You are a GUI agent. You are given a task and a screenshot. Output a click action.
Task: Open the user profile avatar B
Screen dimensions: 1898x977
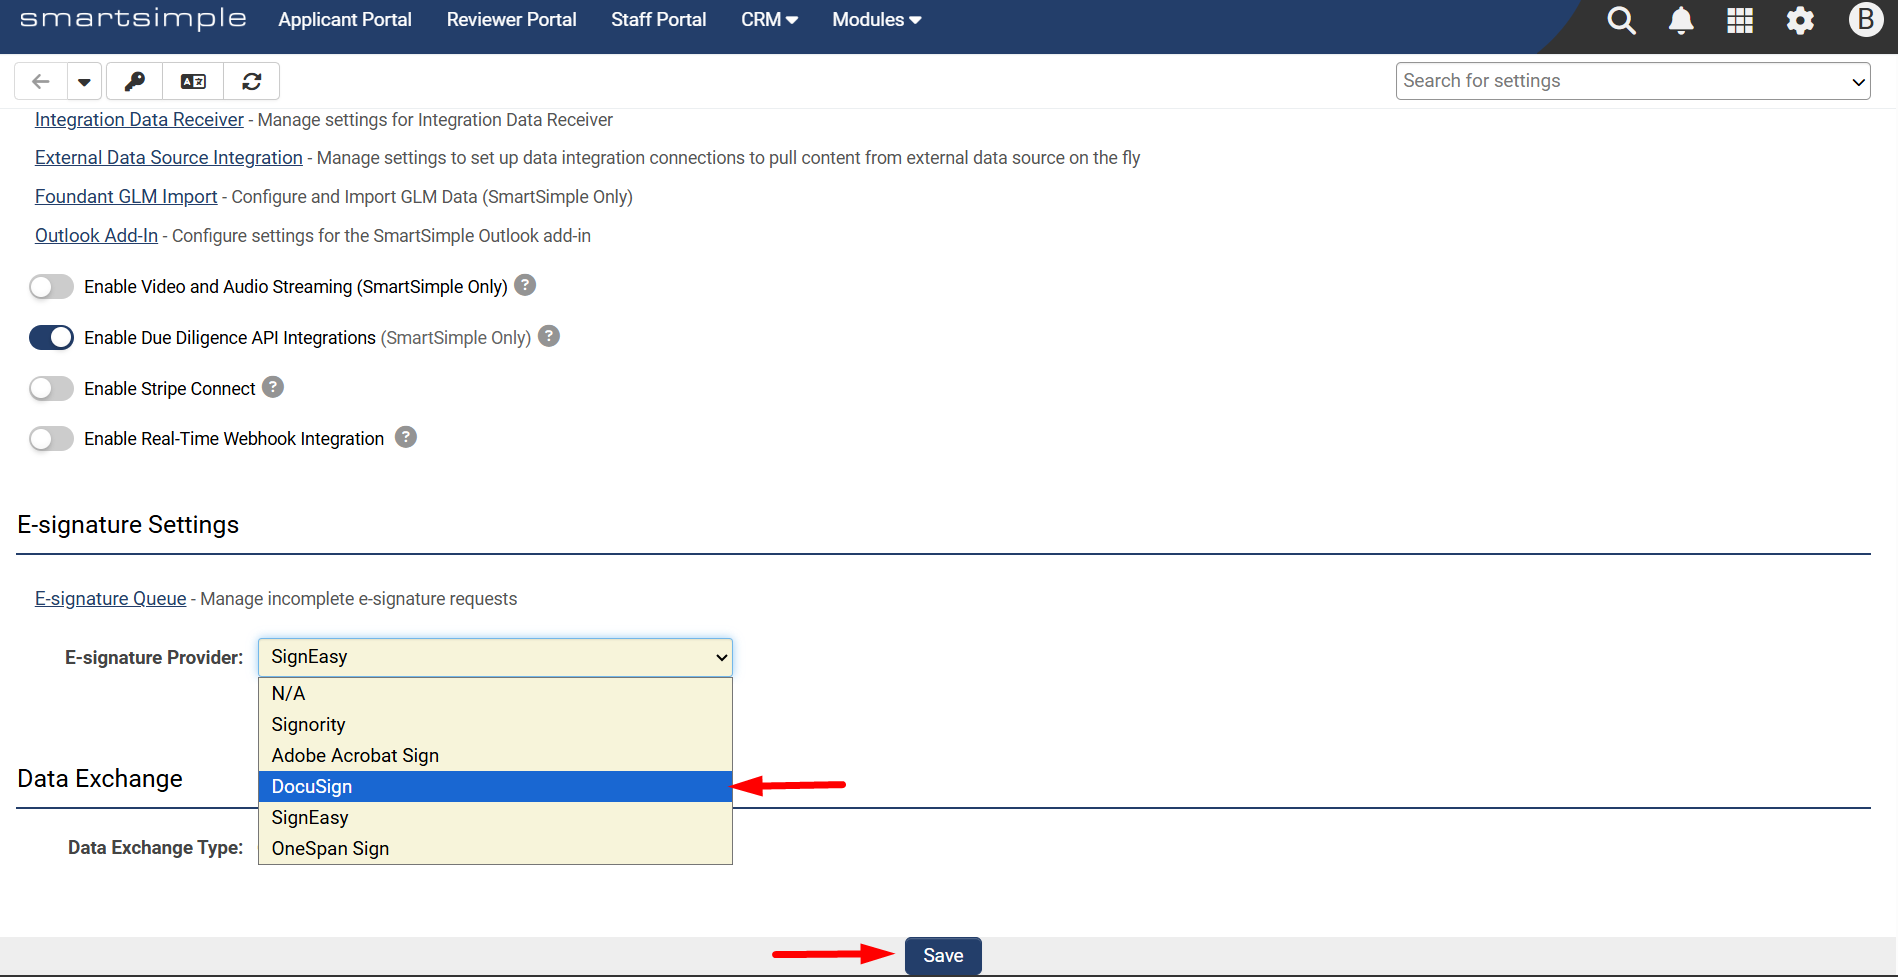(x=1866, y=19)
